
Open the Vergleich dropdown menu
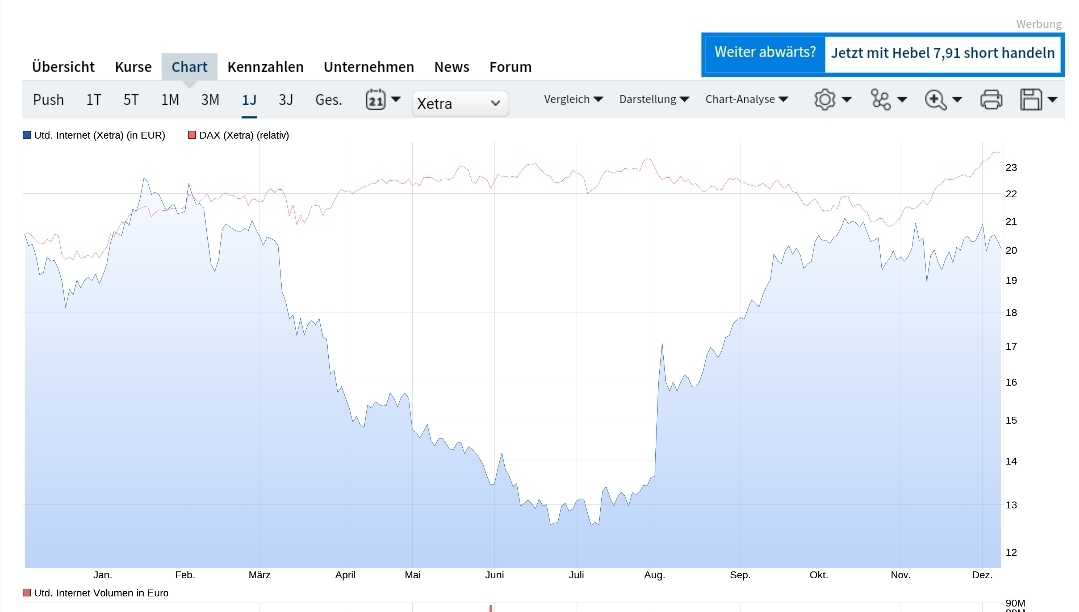pyautogui.click(x=573, y=100)
